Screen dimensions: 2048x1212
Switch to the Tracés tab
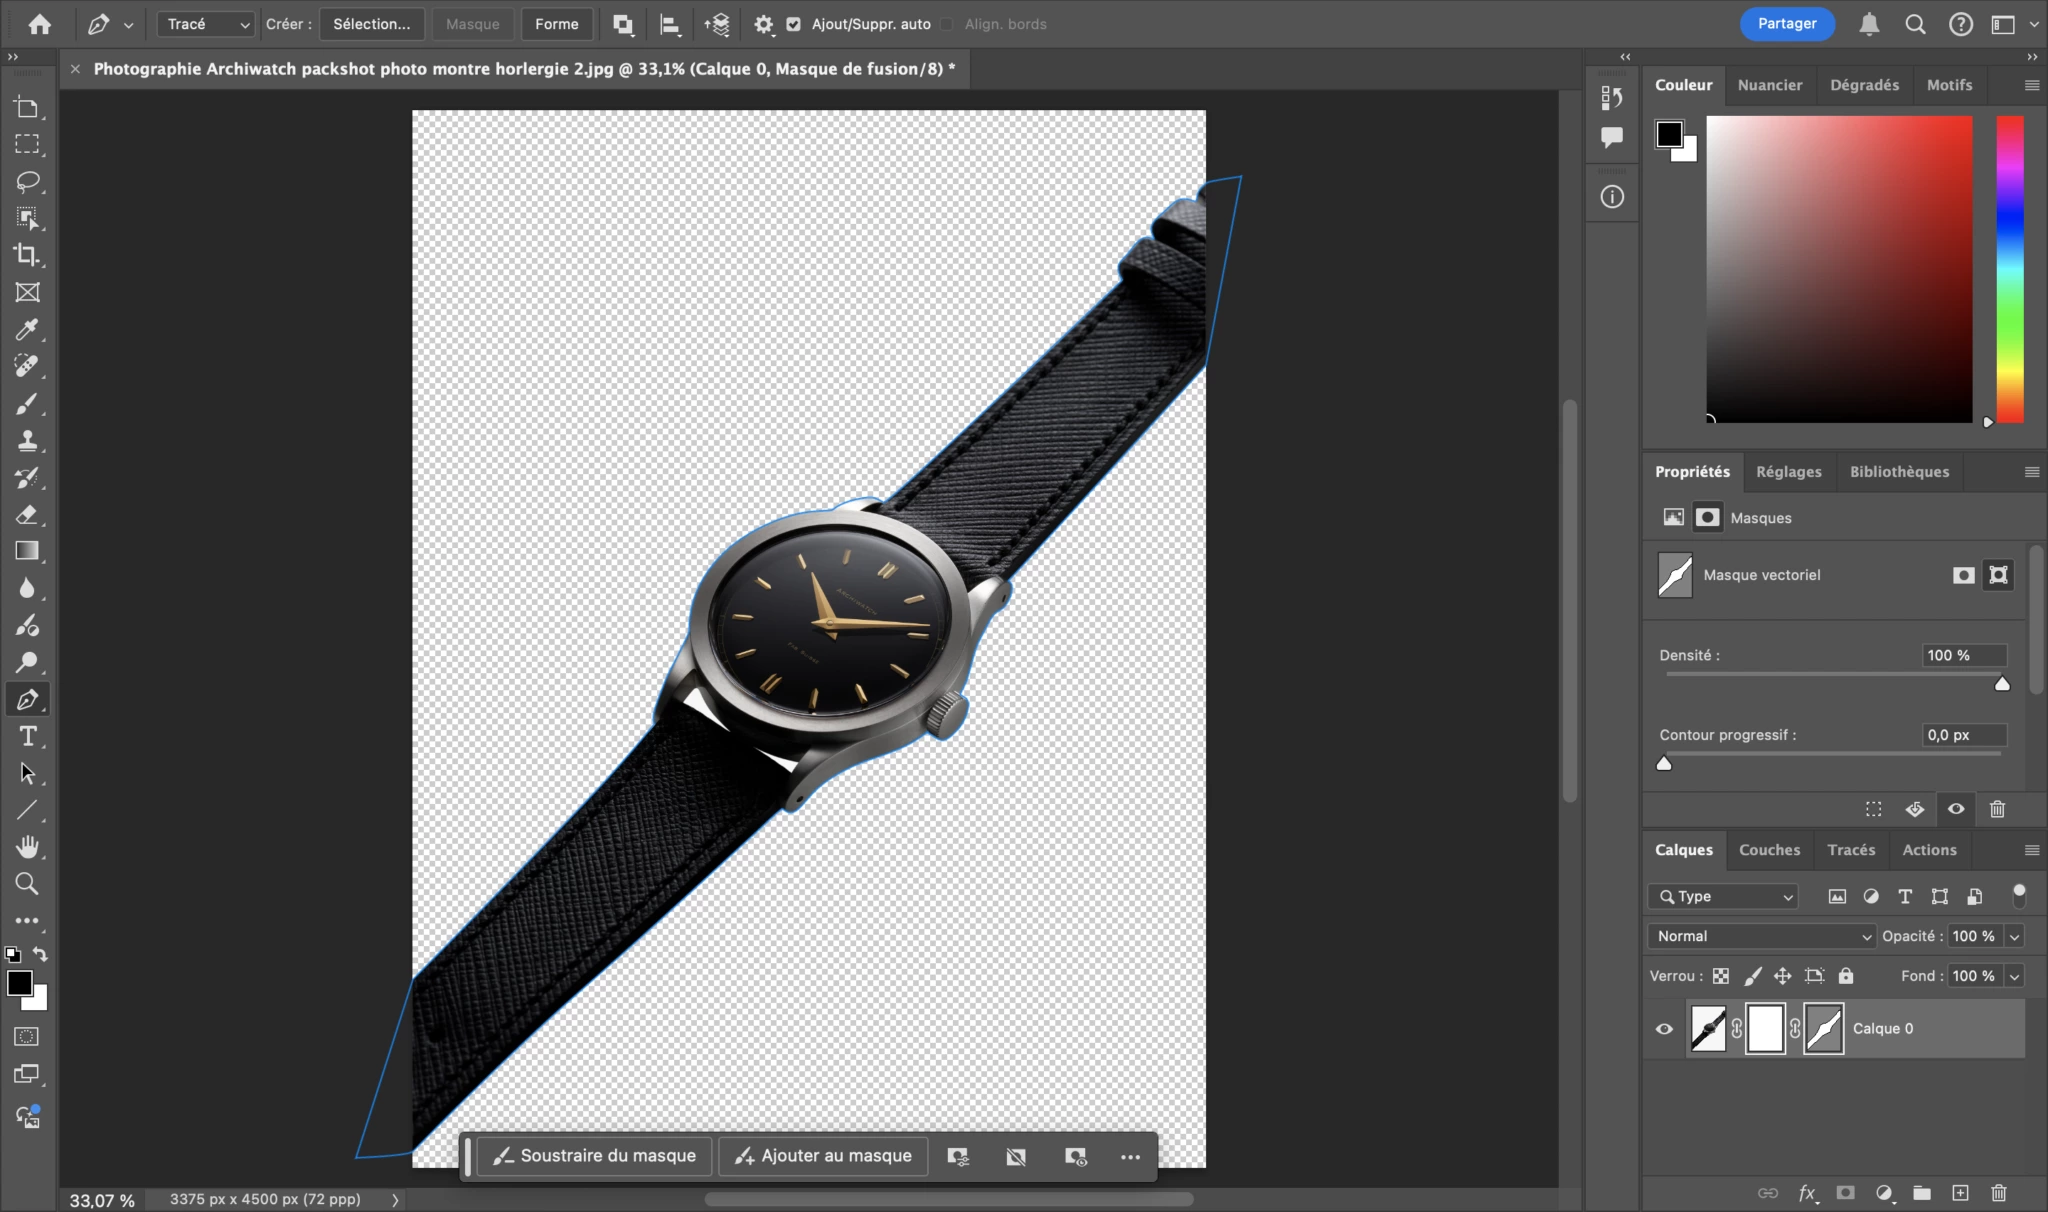[x=1851, y=850]
